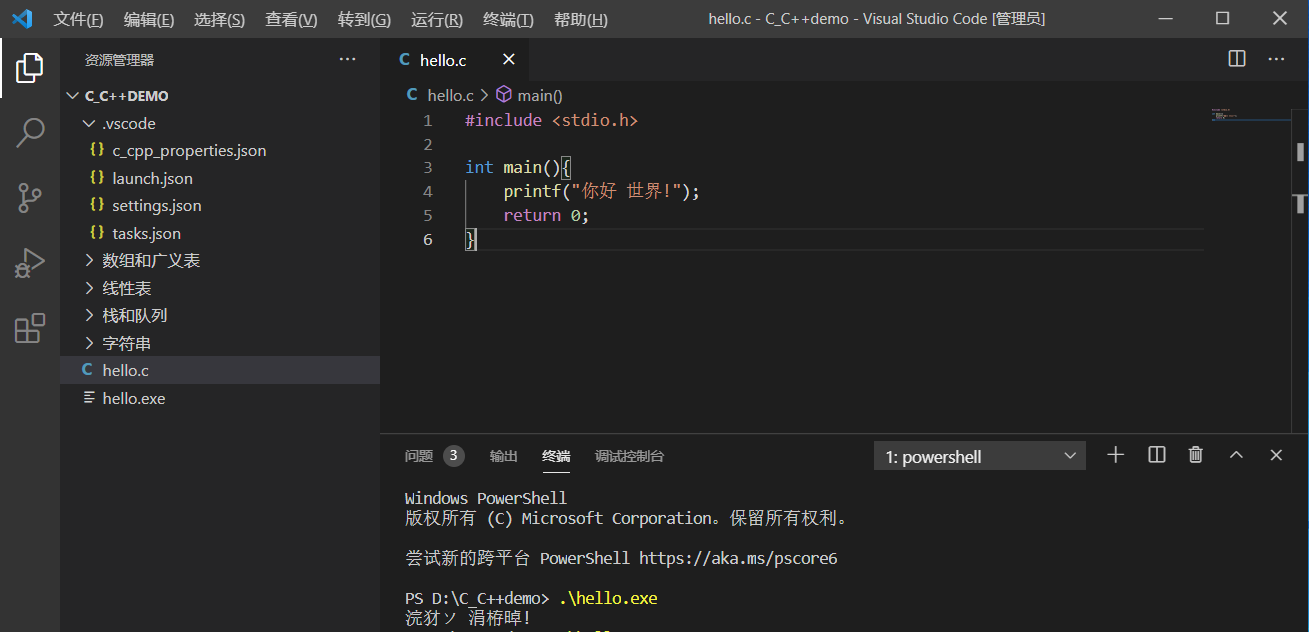Kill the terminal using the trash icon

(x=1195, y=455)
